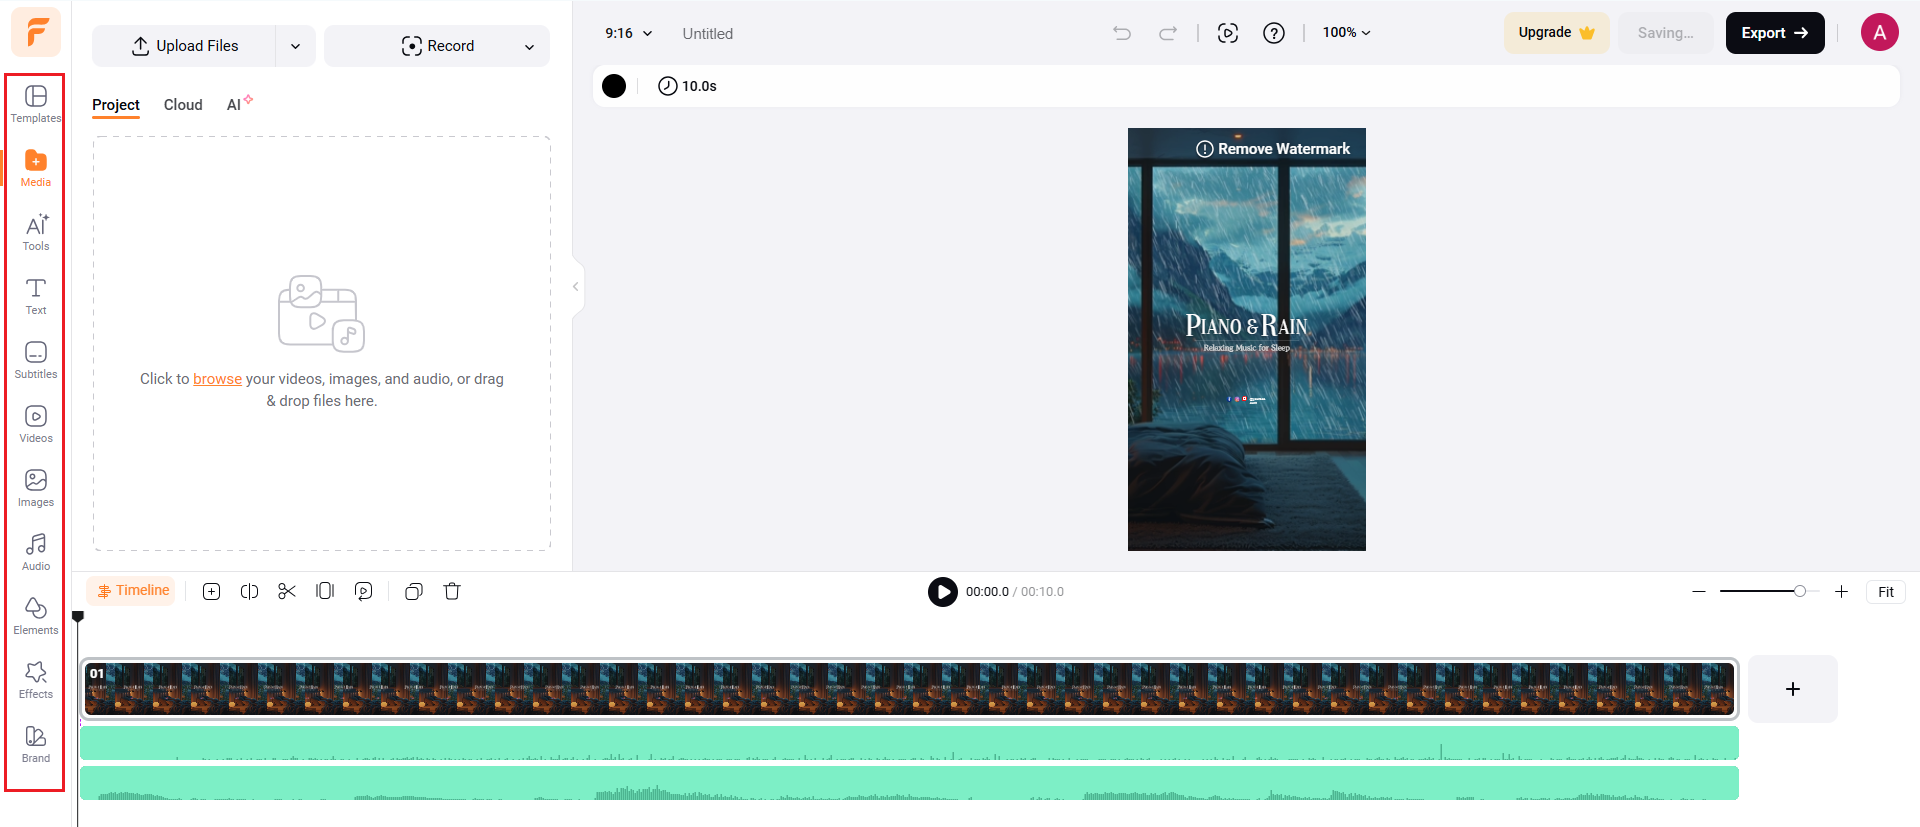Toggle the Timeline view button
Screen dimensions: 1920x827
coord(132,591)
